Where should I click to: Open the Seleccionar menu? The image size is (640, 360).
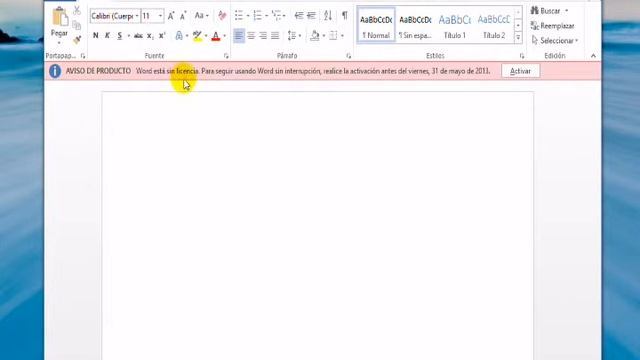pos(555,41)
